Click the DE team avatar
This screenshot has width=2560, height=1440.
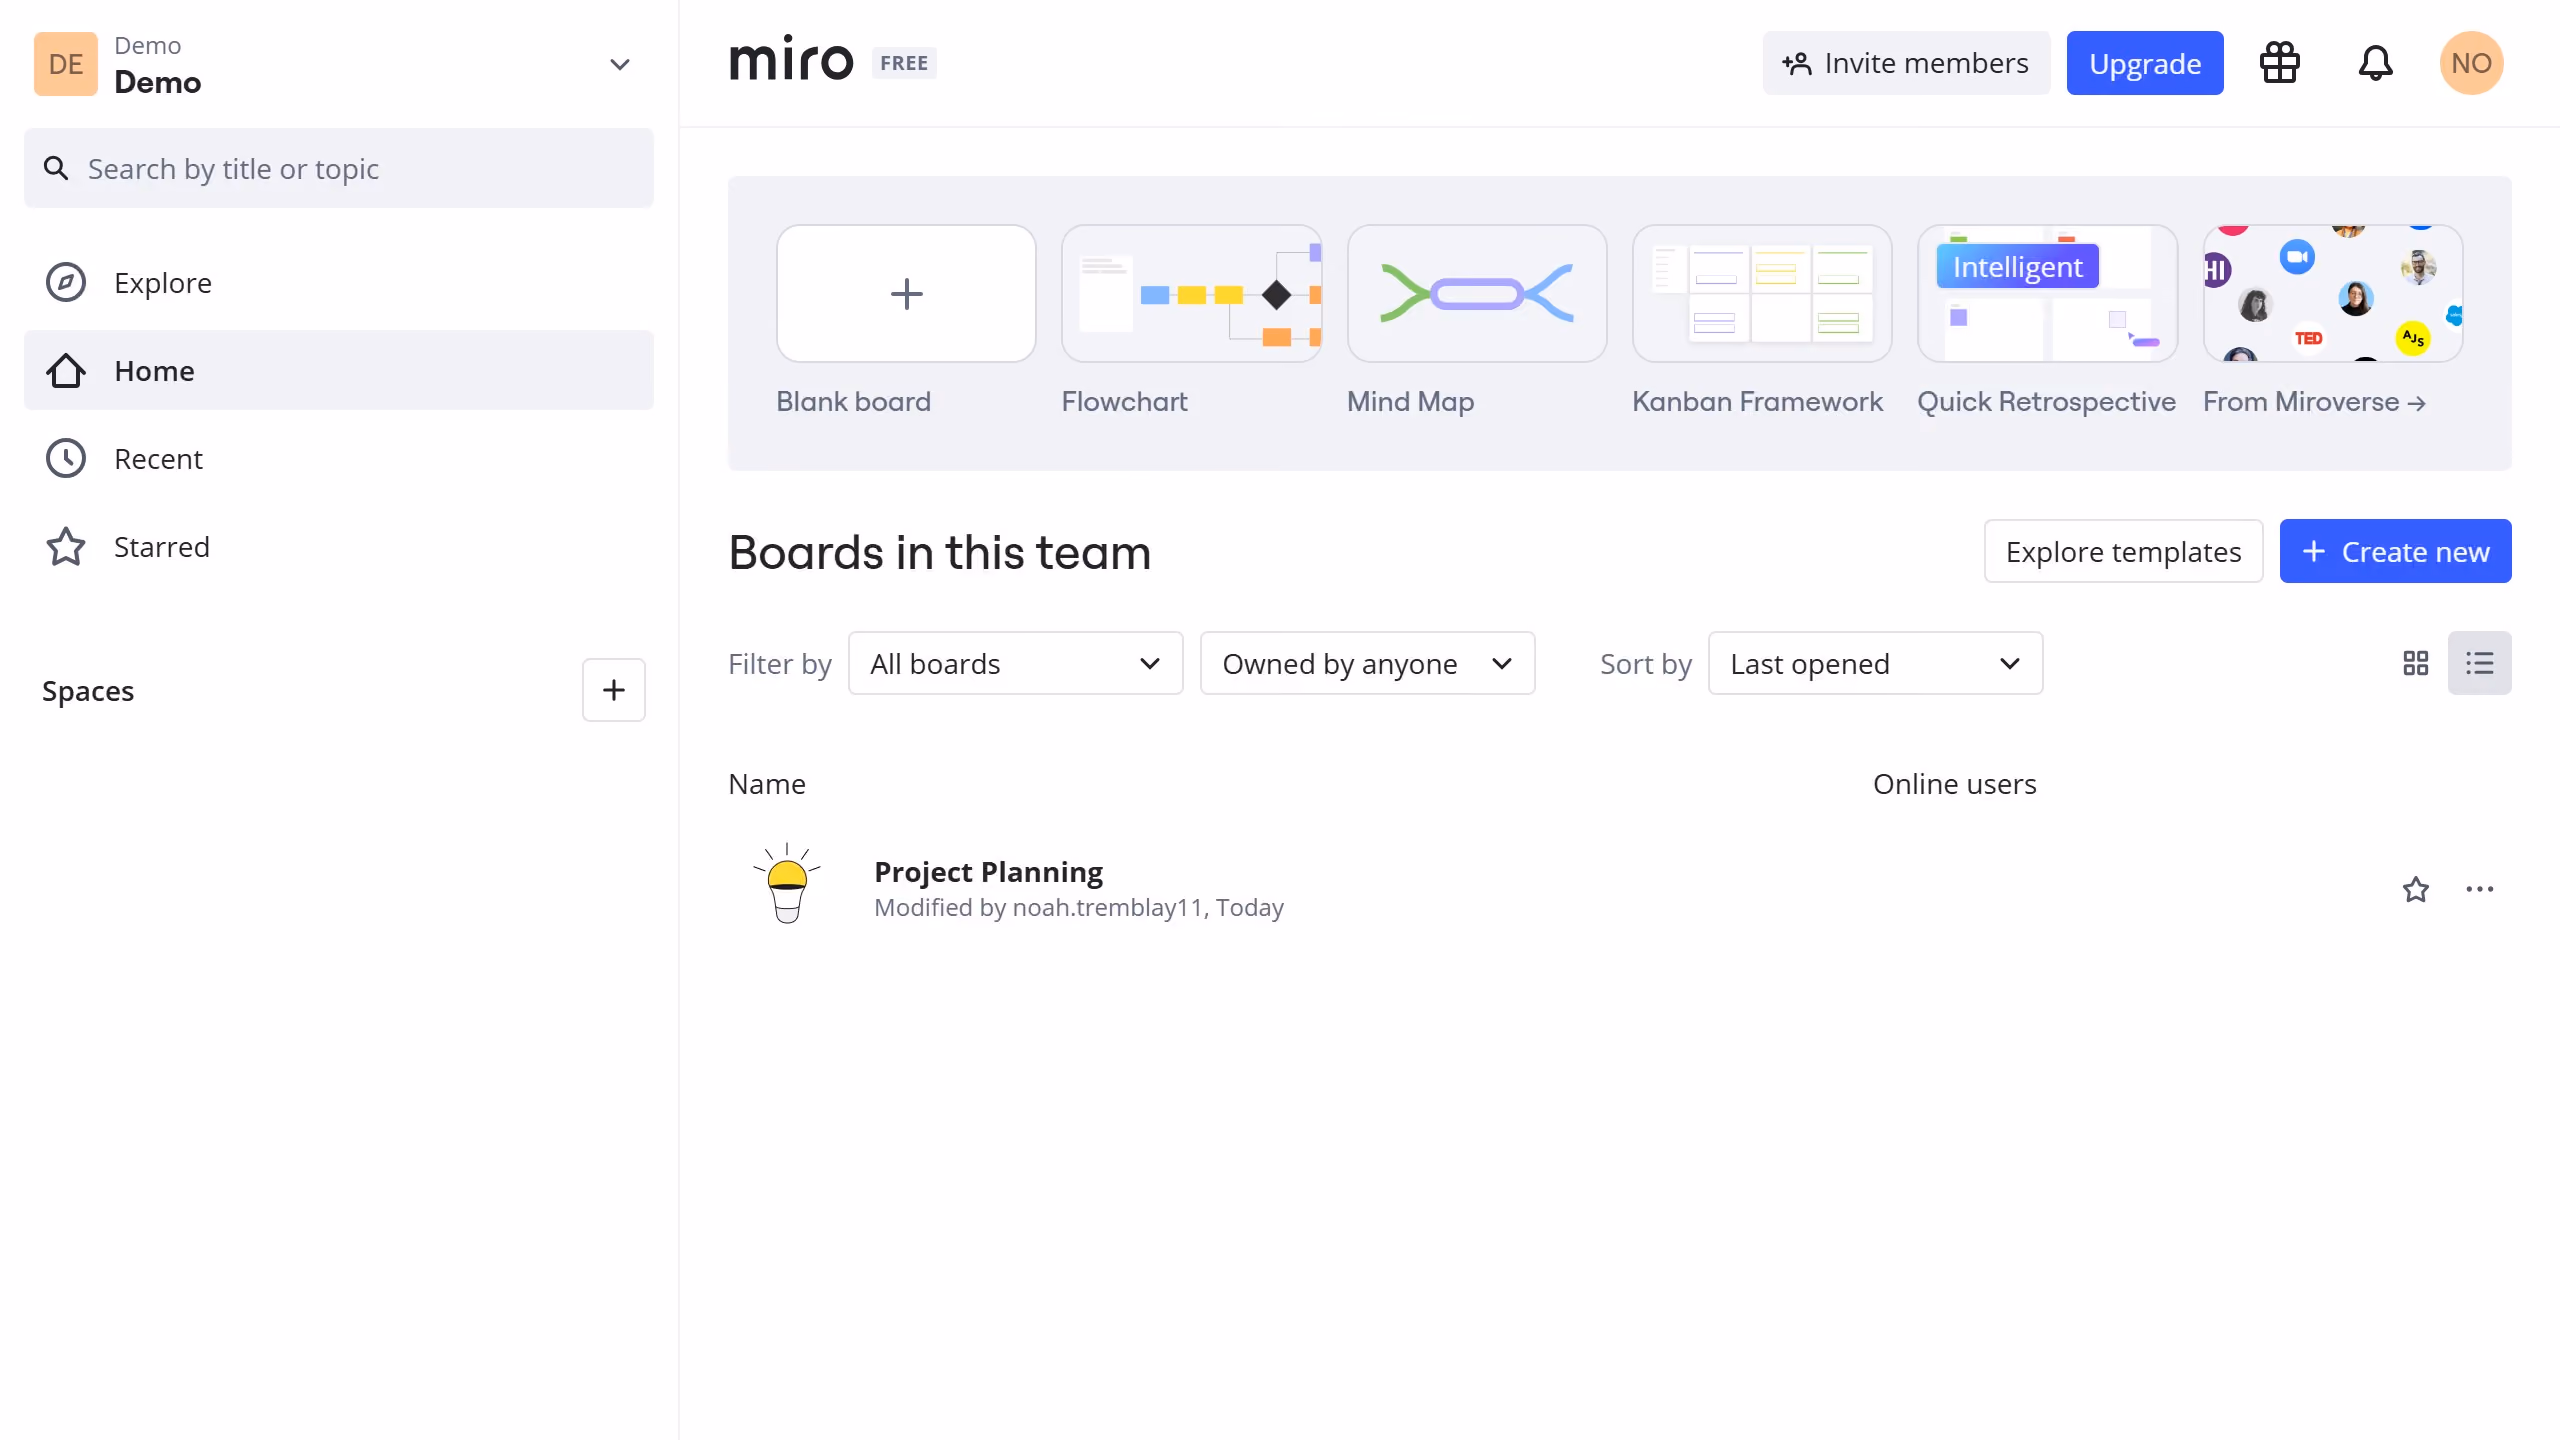tap(65, 64)
